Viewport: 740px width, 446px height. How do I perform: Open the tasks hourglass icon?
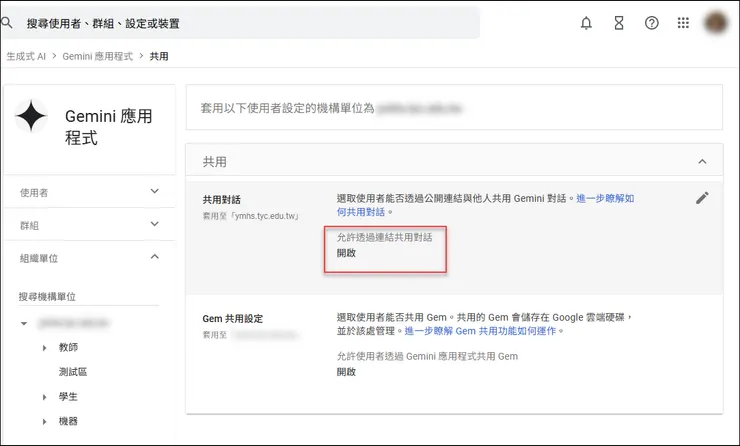pos(619,23)
